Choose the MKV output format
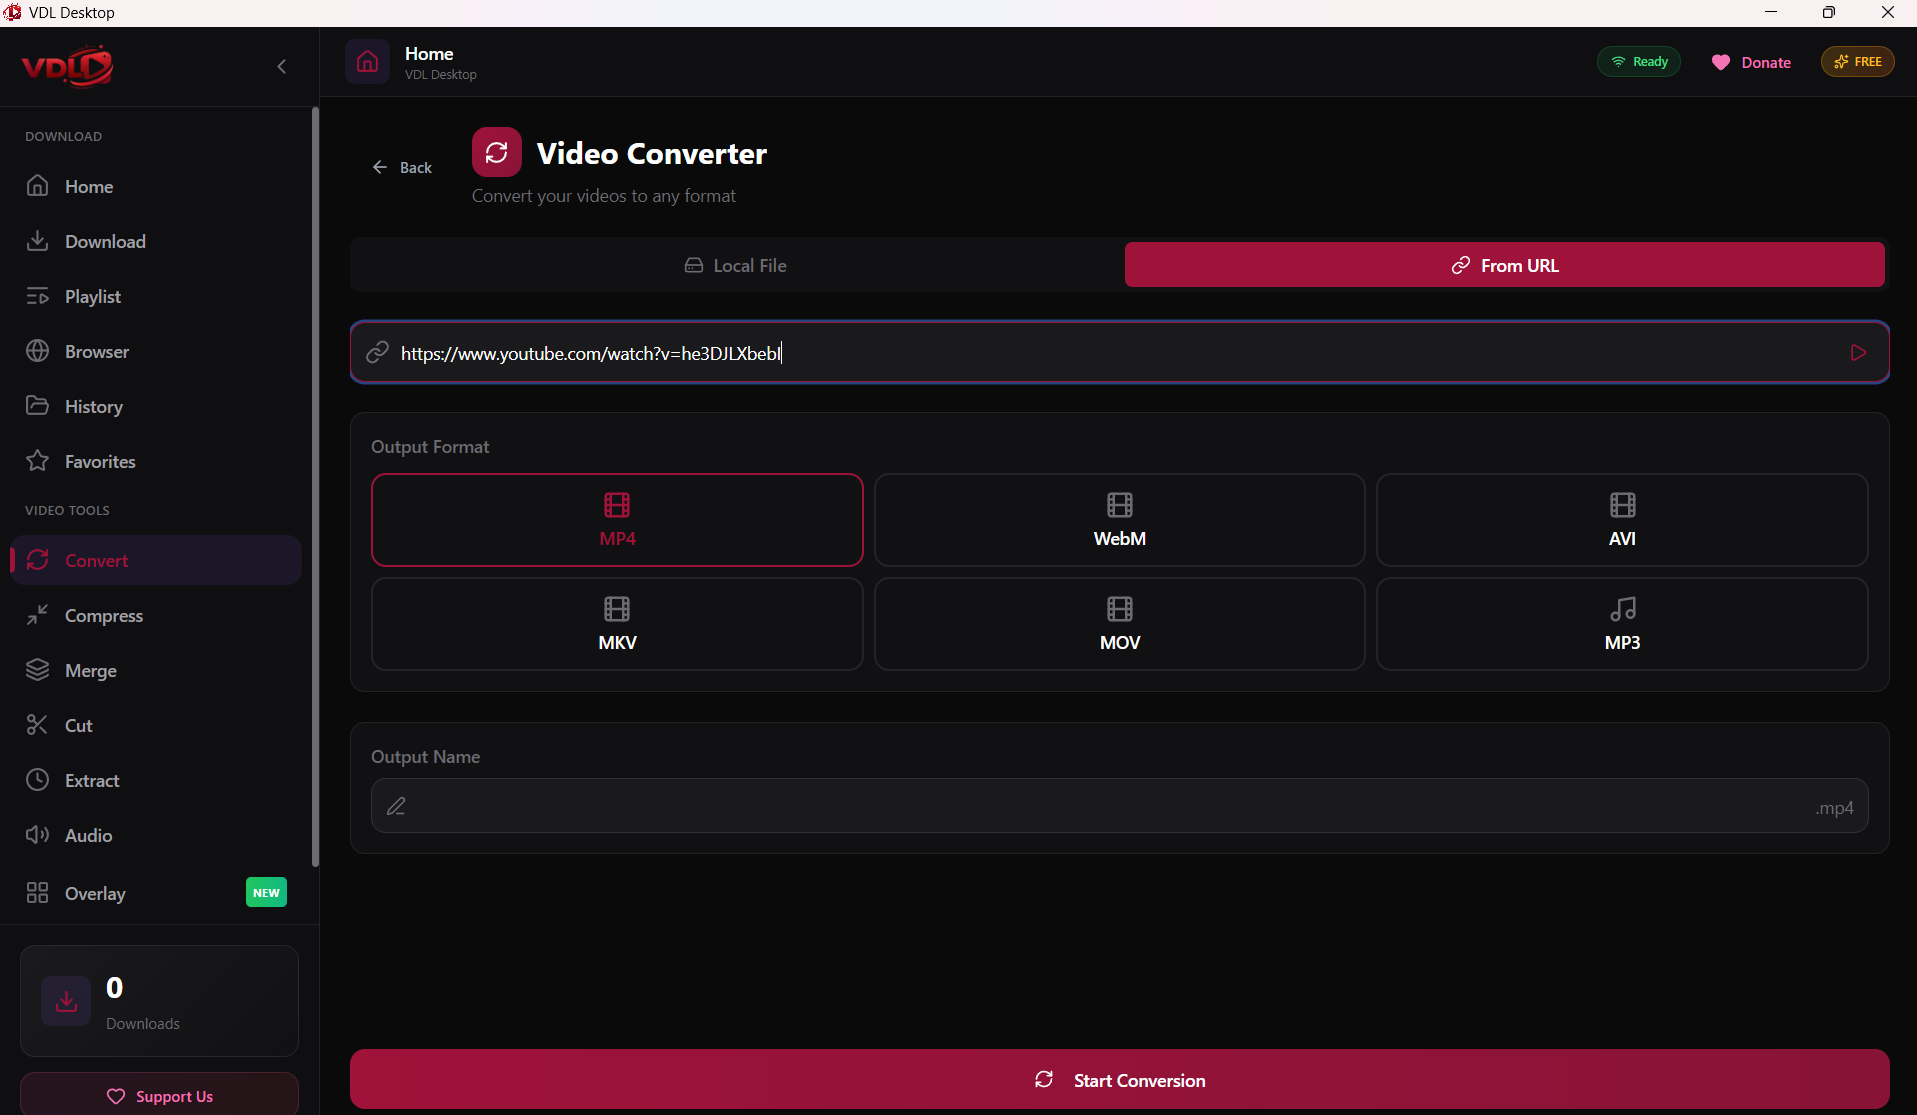This screenshot has width=1917, height=1115. (617, 624)
